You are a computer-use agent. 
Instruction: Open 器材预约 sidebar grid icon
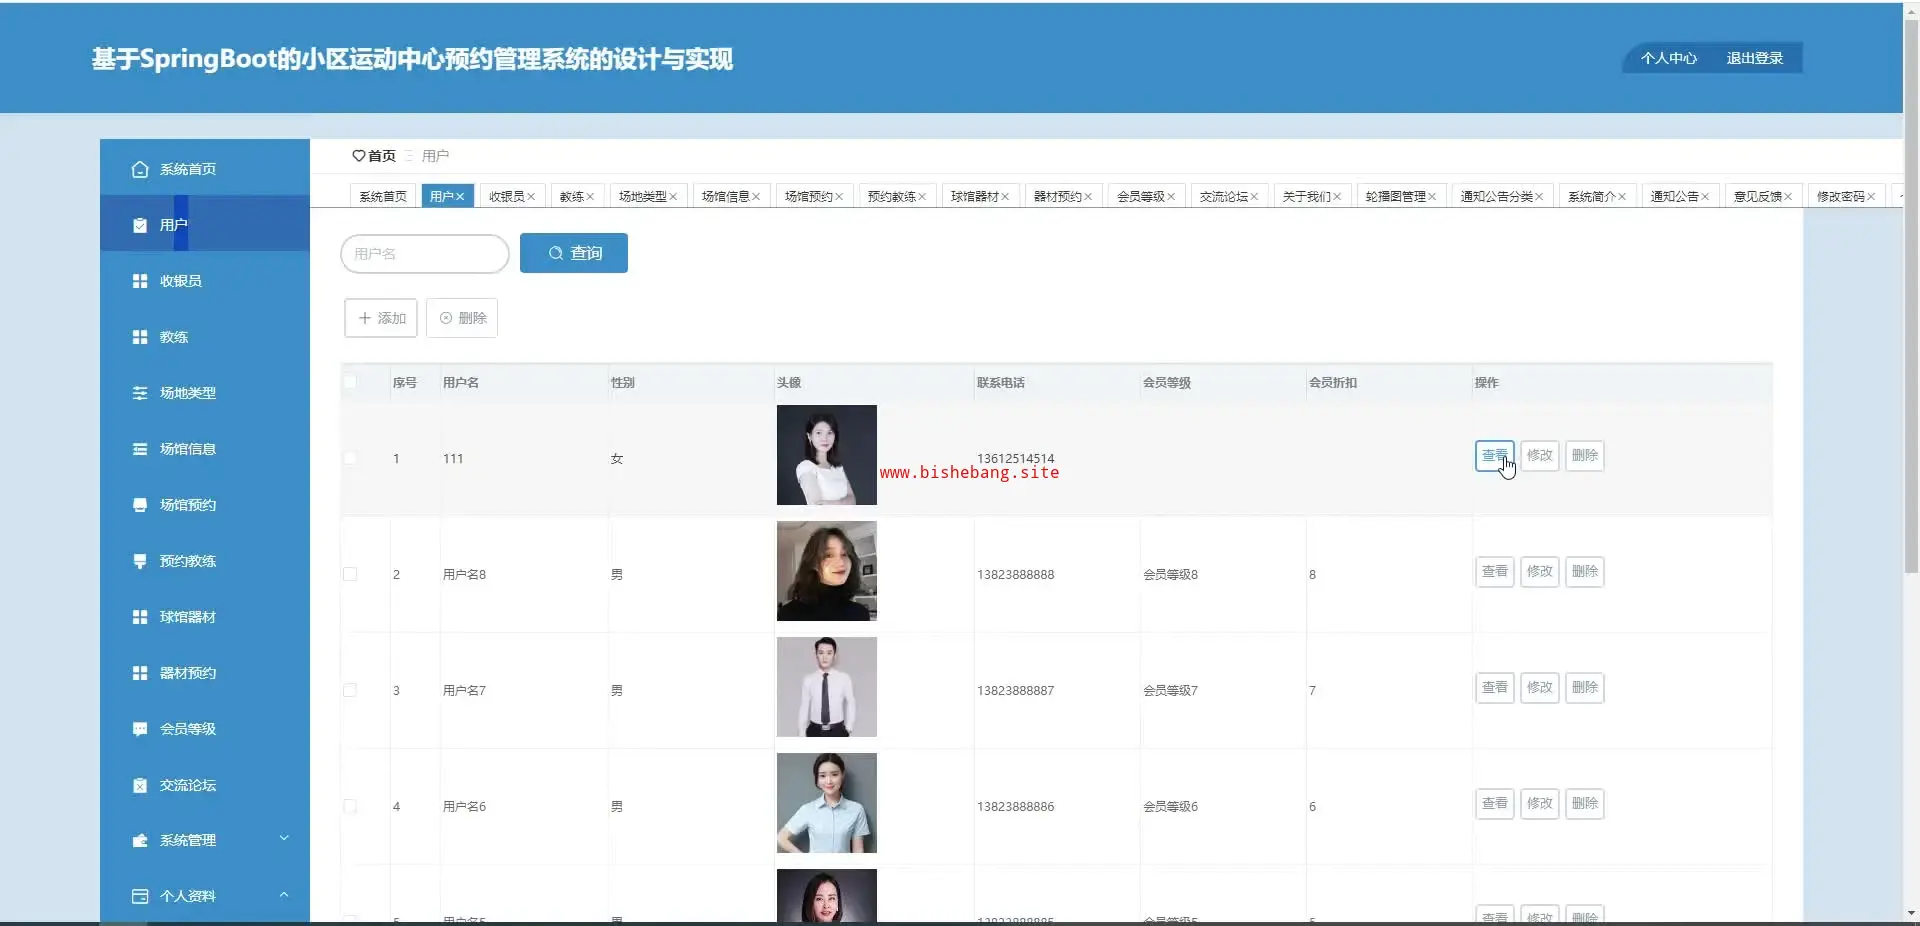click(140, 673)
